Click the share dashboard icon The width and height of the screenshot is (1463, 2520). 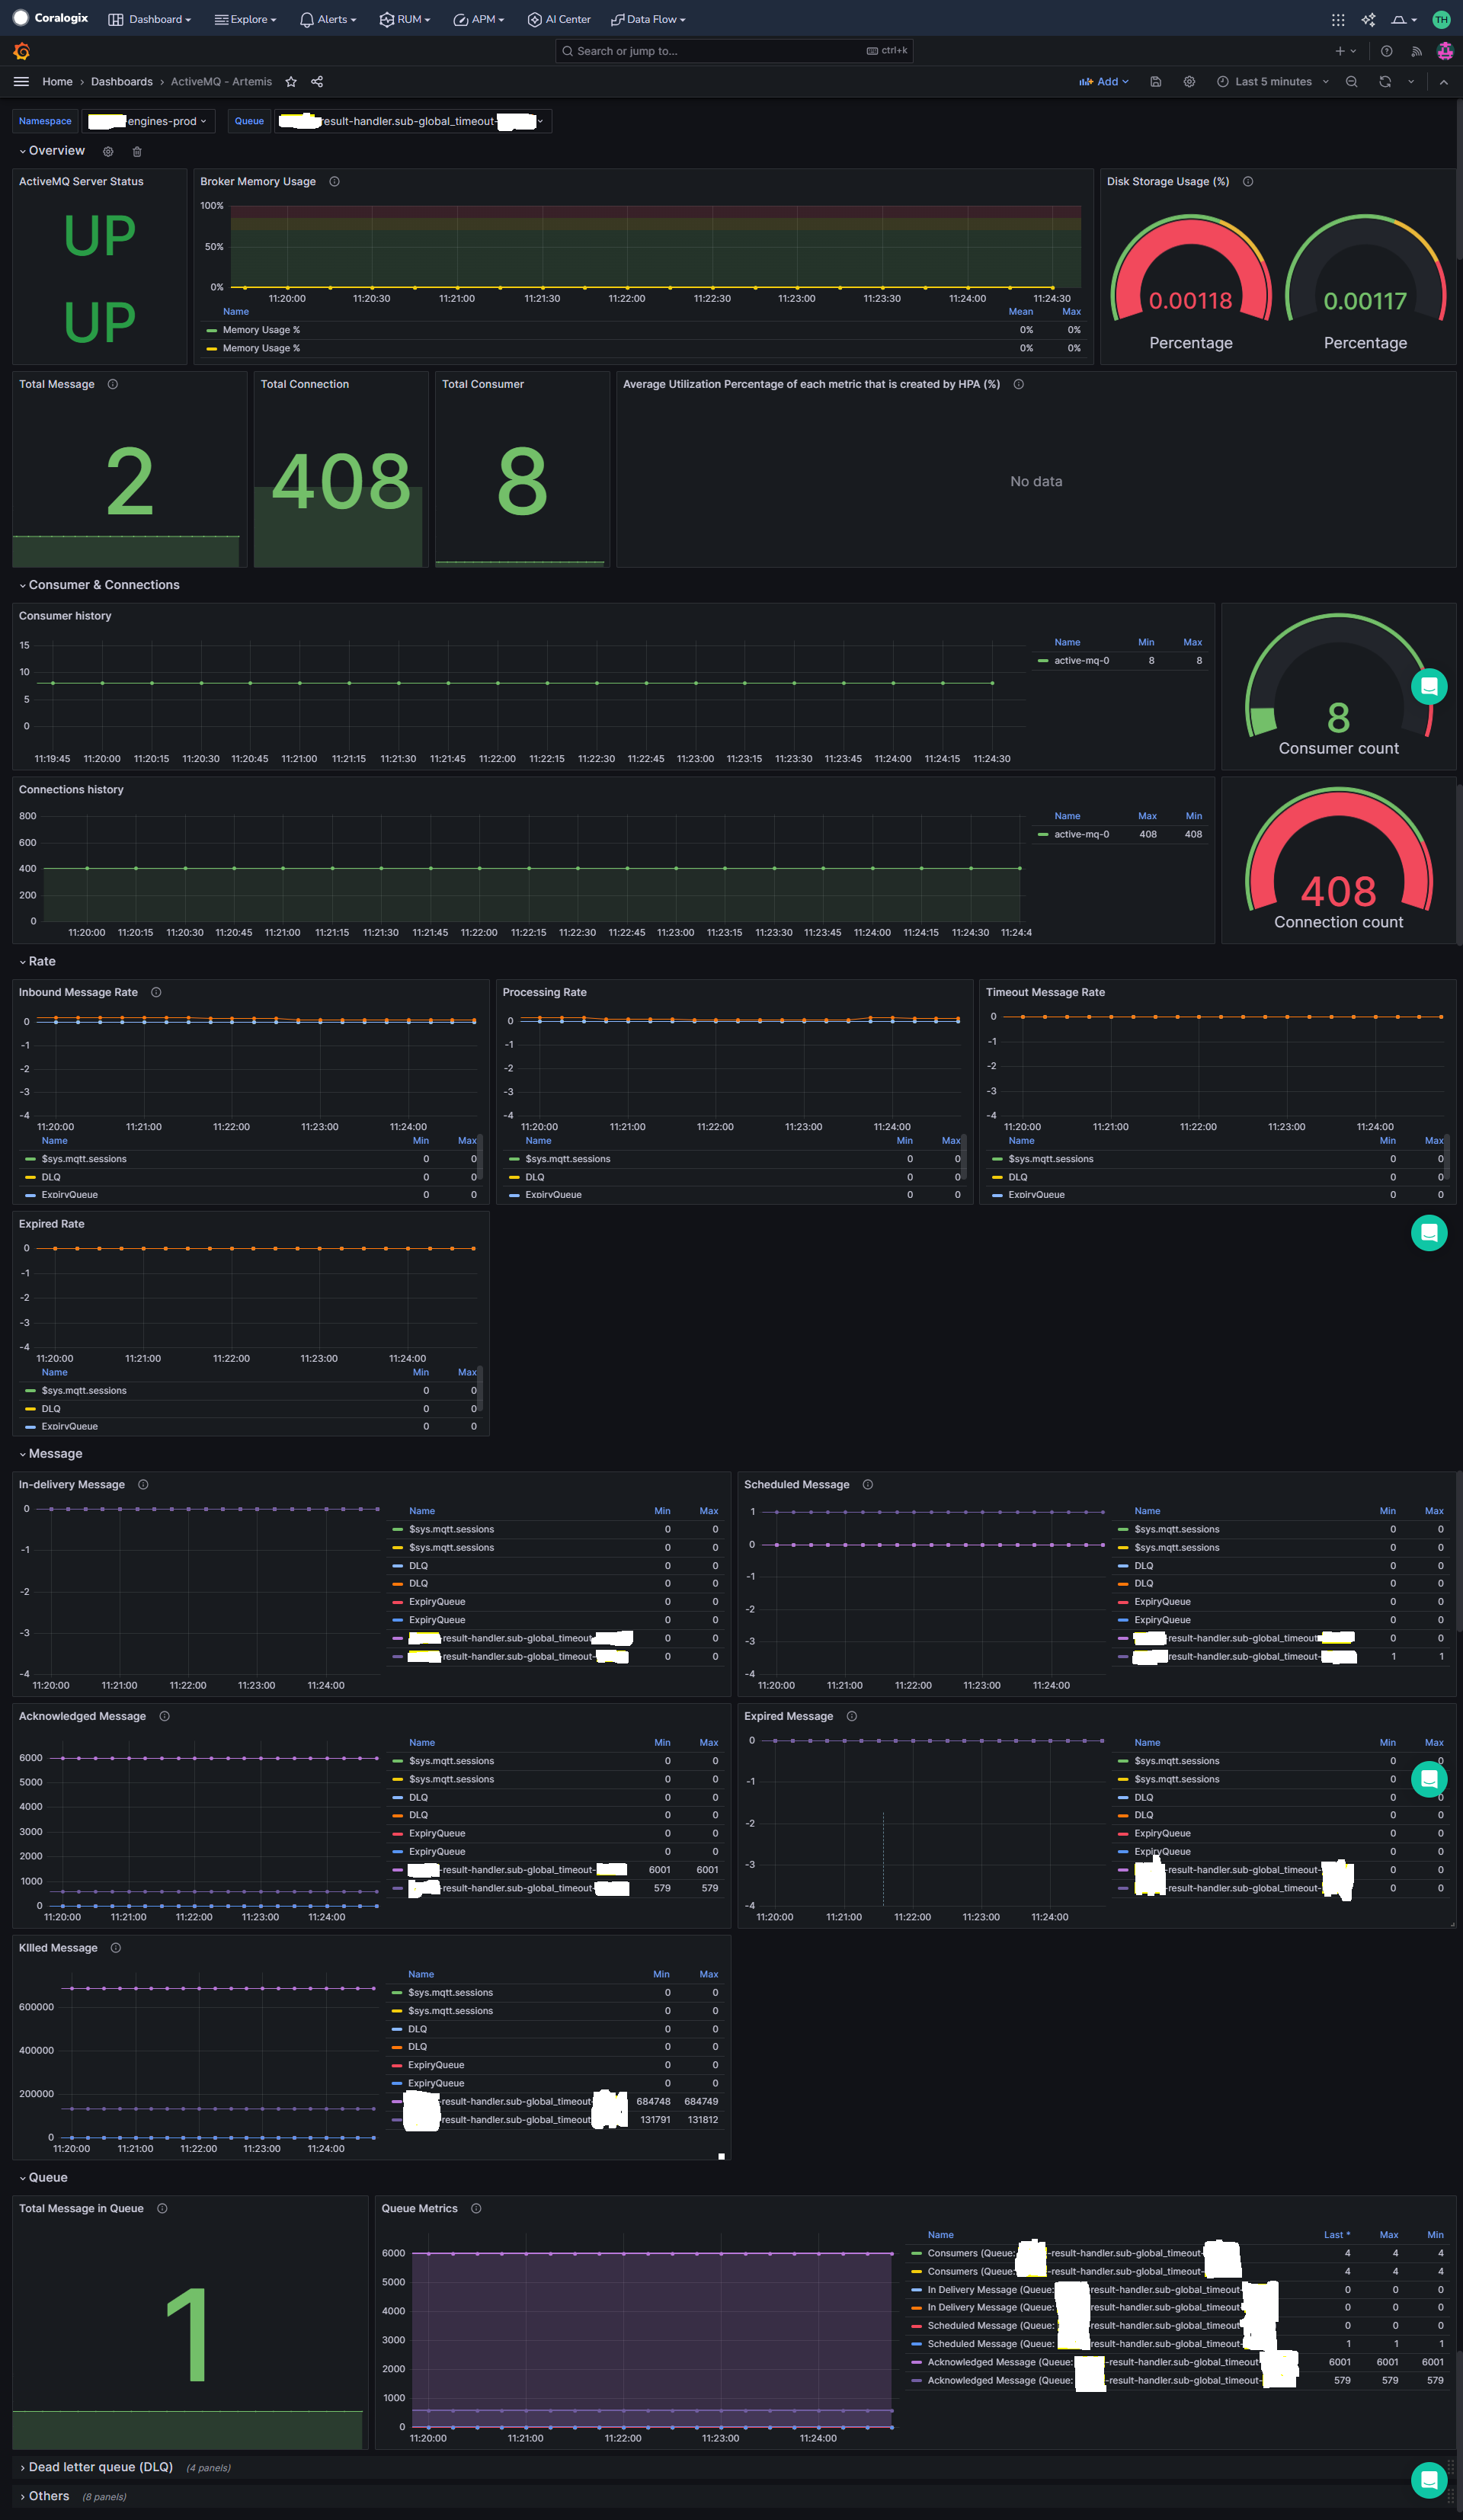pyautogui.click(x=317, y=82)
